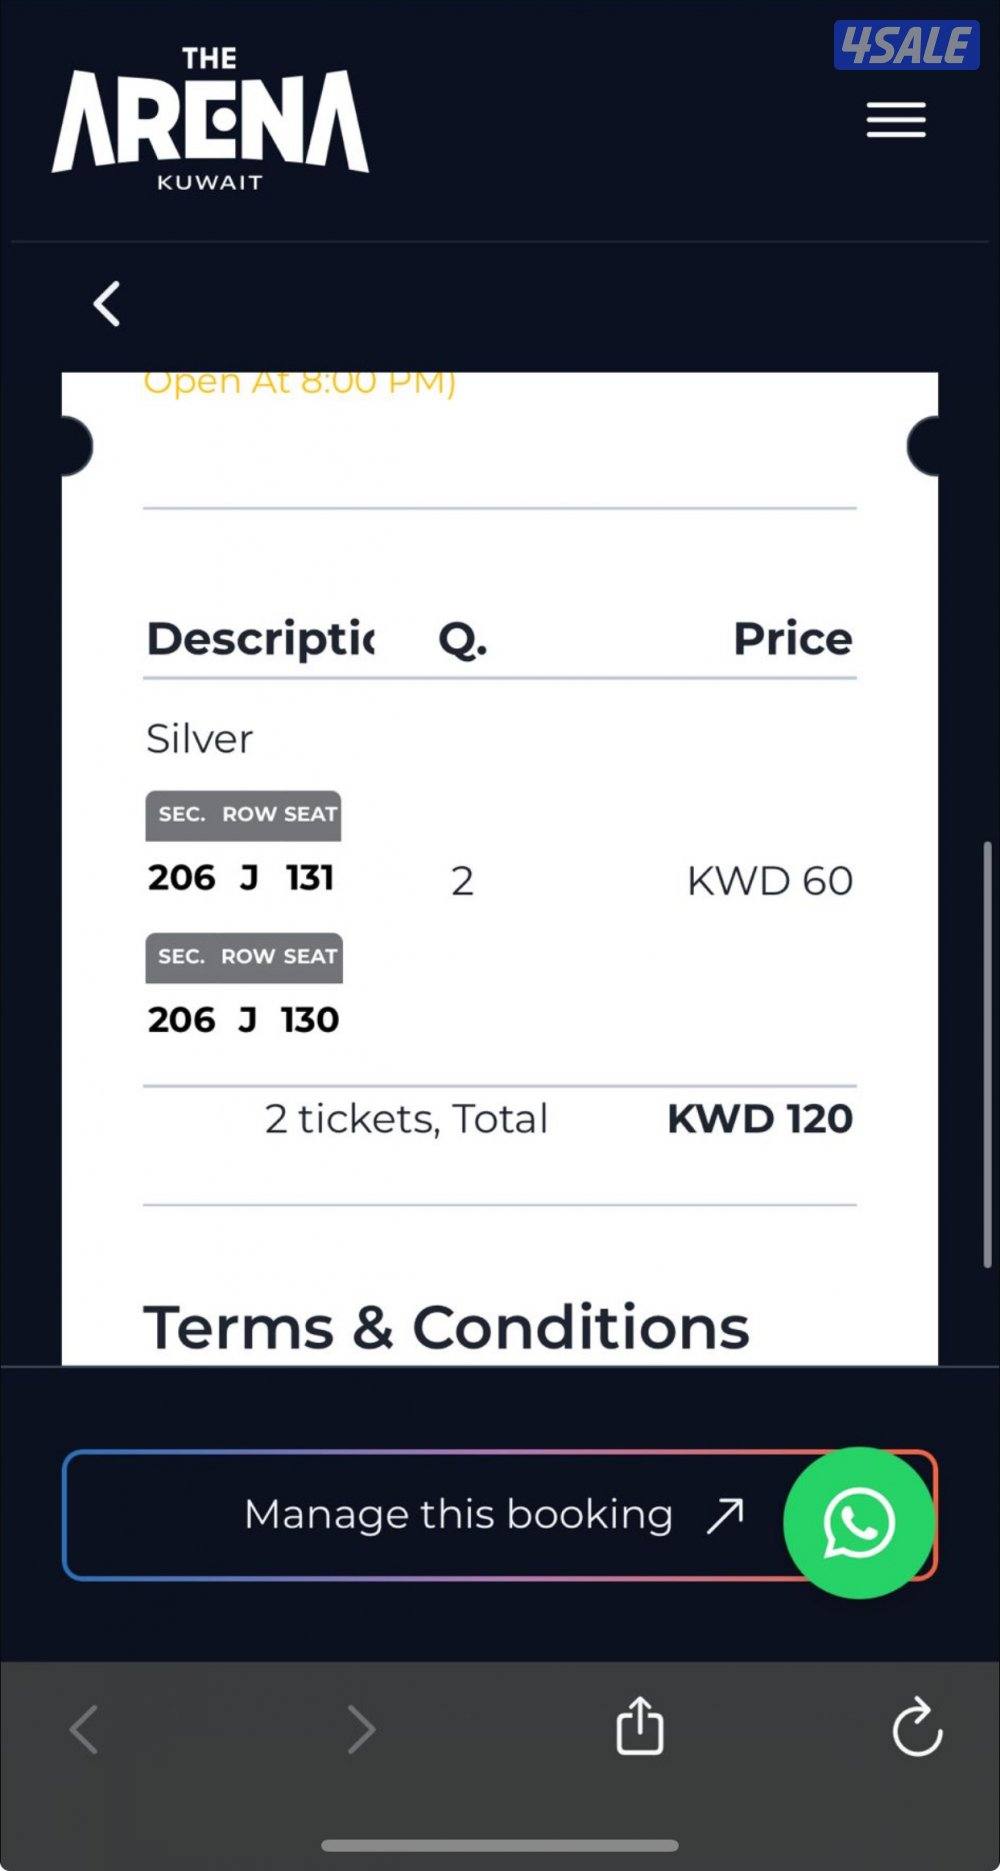Click the KWD 60 price
This screenshot has height=1871, width=1000.
point(770,881)
